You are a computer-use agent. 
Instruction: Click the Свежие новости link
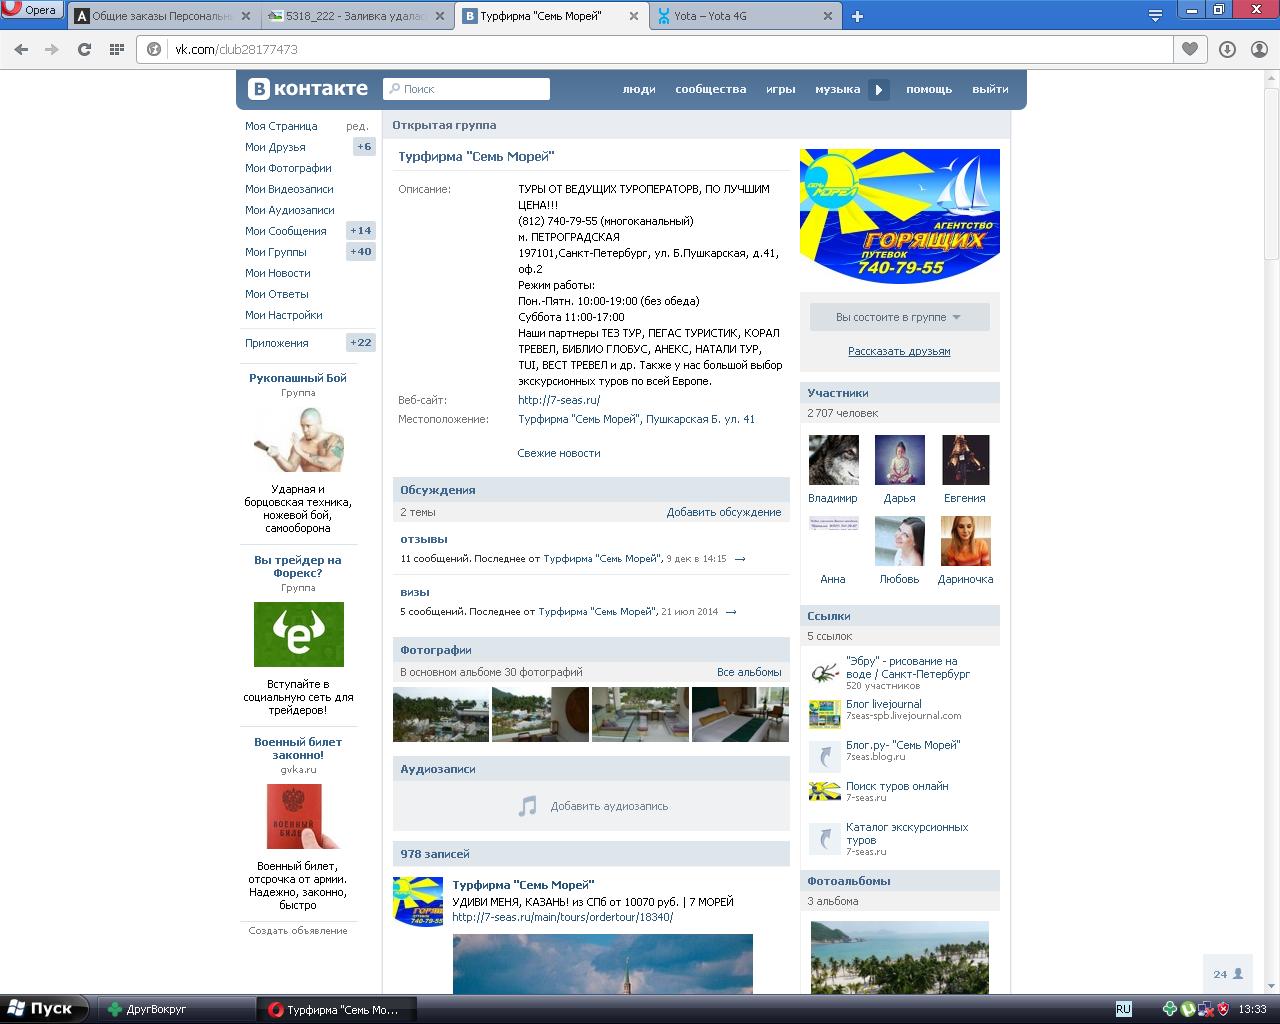click(x=559, y=453)
